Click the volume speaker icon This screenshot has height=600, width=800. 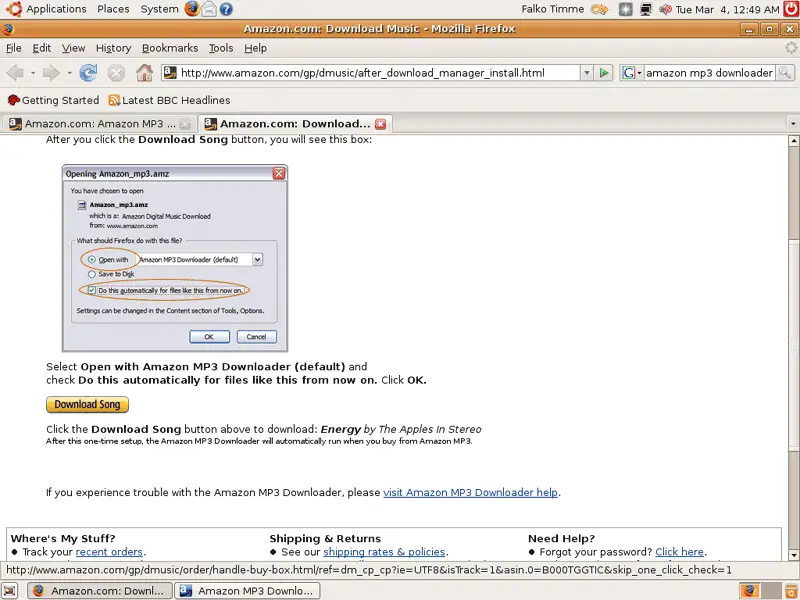click(x=665, y=9)
